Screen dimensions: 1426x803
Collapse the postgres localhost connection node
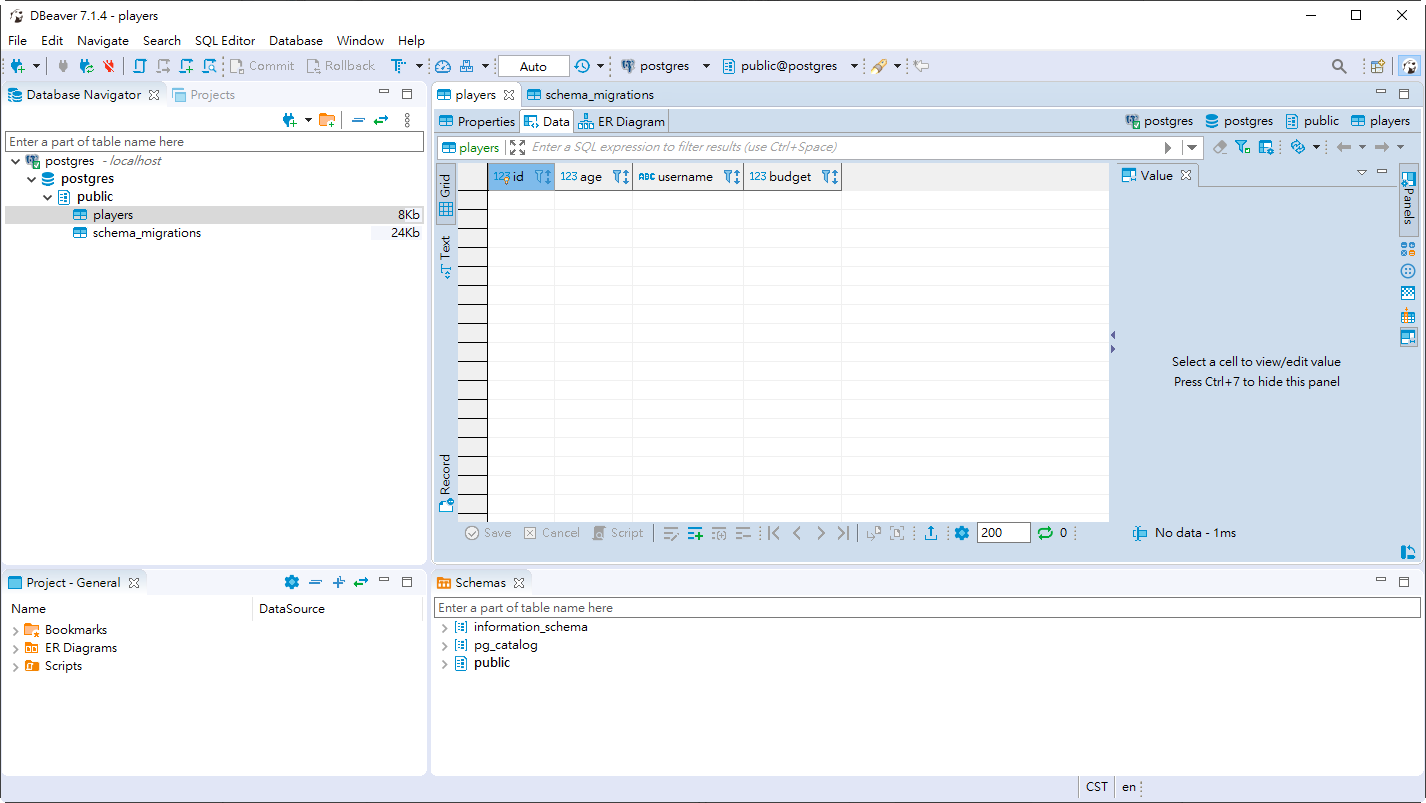click(16, 161)
